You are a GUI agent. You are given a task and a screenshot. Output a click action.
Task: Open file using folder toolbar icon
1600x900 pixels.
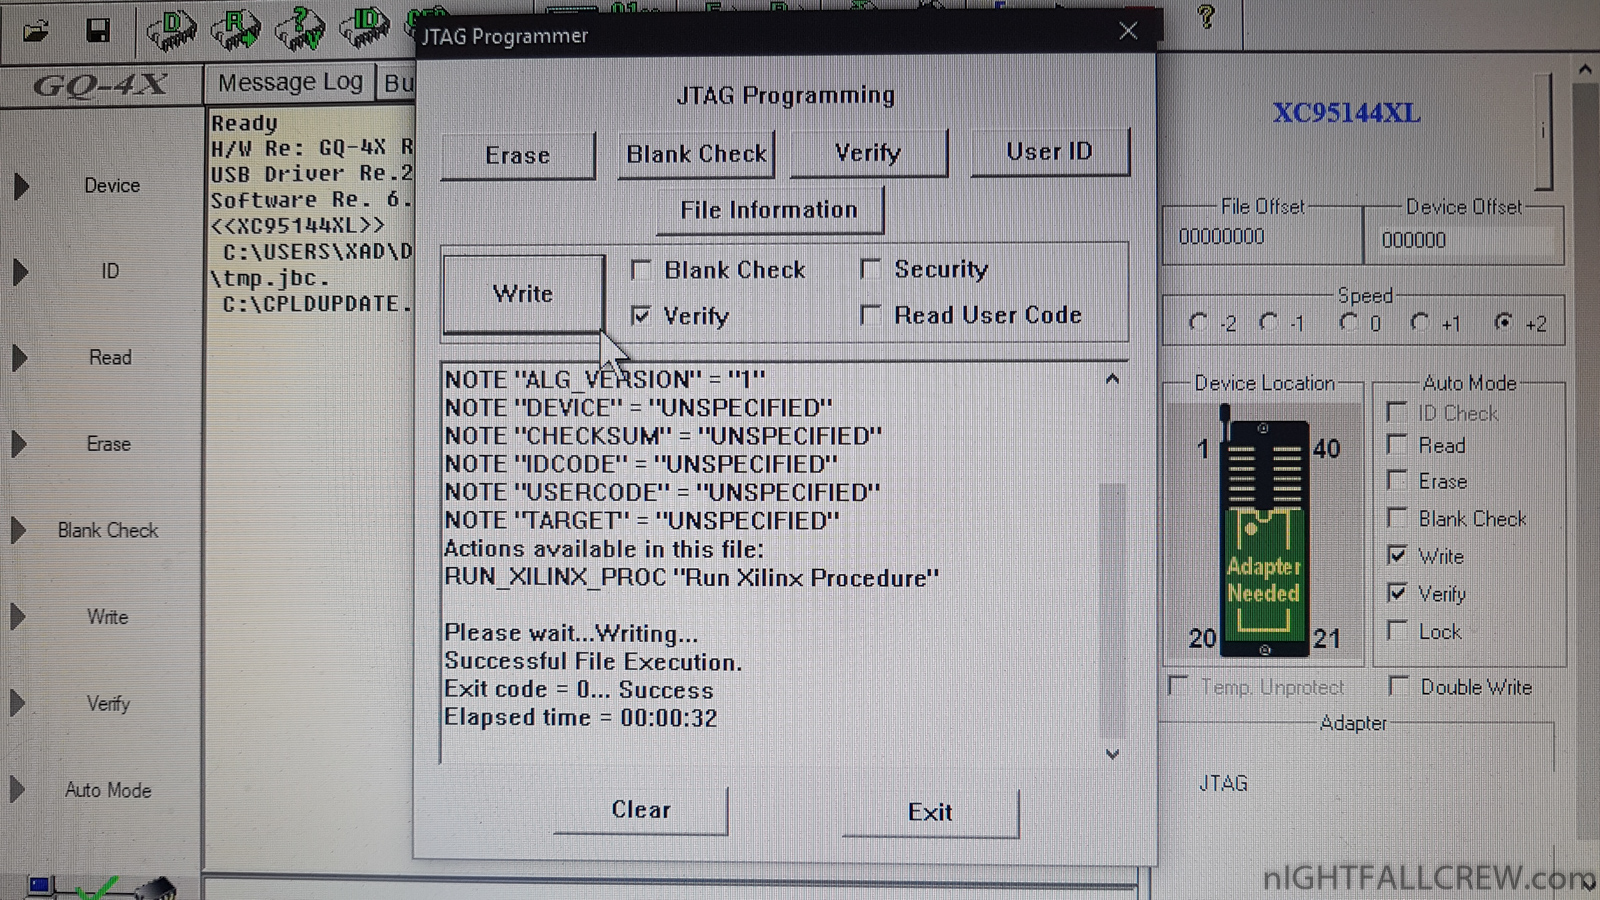point(36,31)
